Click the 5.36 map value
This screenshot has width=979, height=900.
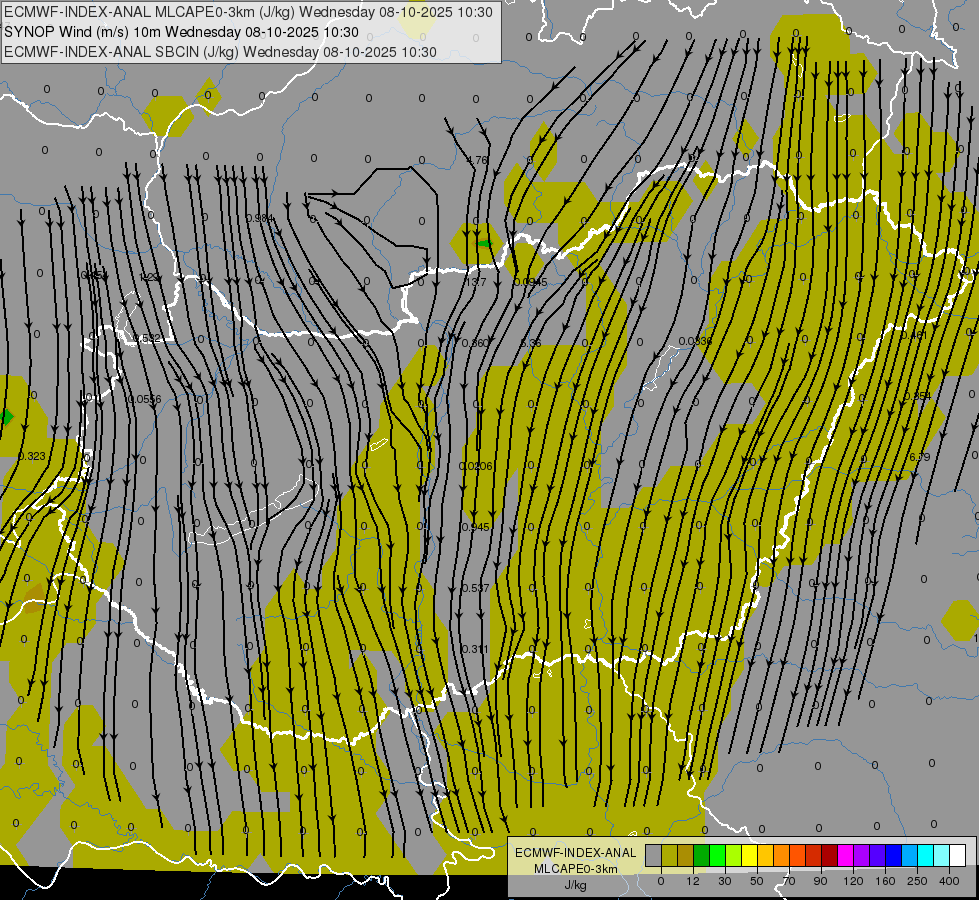click(531, 344)
